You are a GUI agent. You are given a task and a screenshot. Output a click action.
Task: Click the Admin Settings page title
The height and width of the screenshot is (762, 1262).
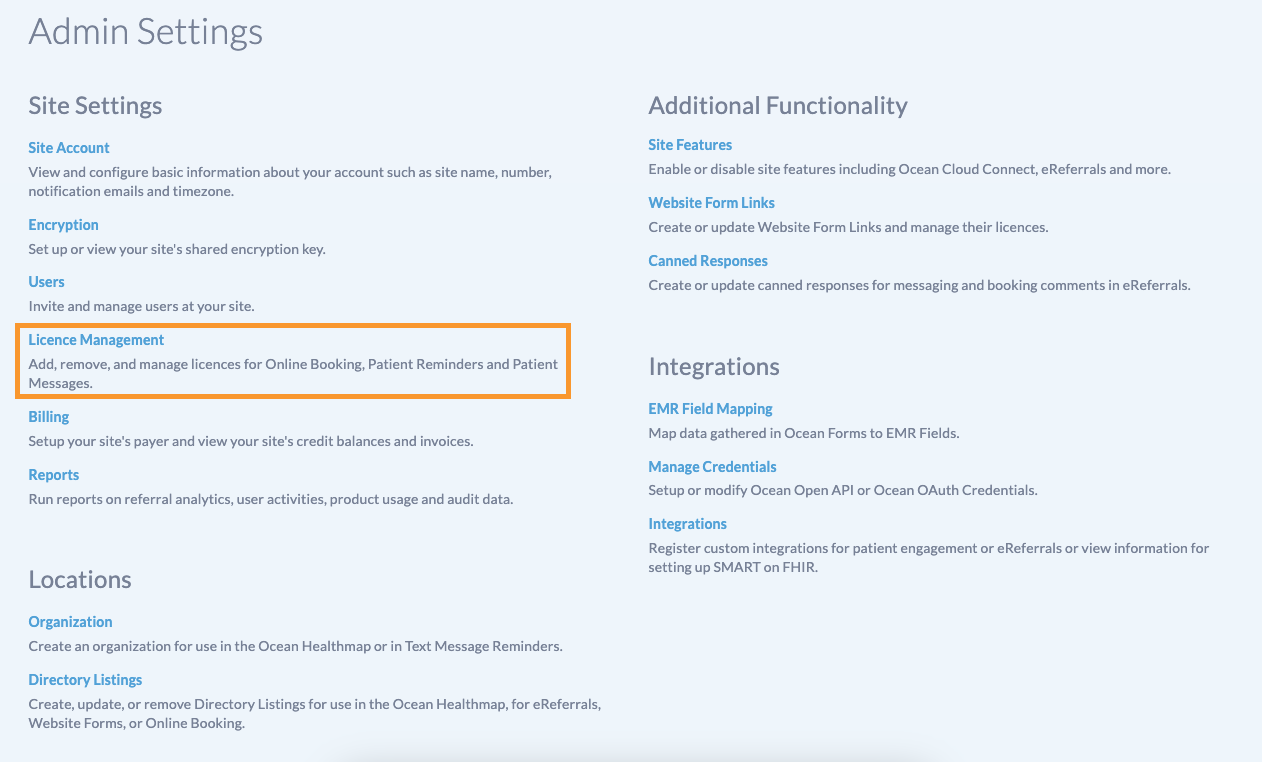click(x=146, y=31)
